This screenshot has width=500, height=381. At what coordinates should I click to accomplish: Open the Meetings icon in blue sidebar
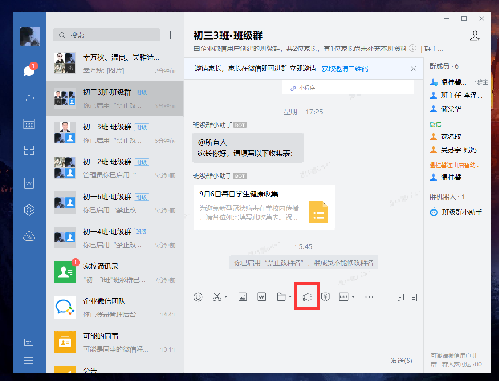coord(29,150)
